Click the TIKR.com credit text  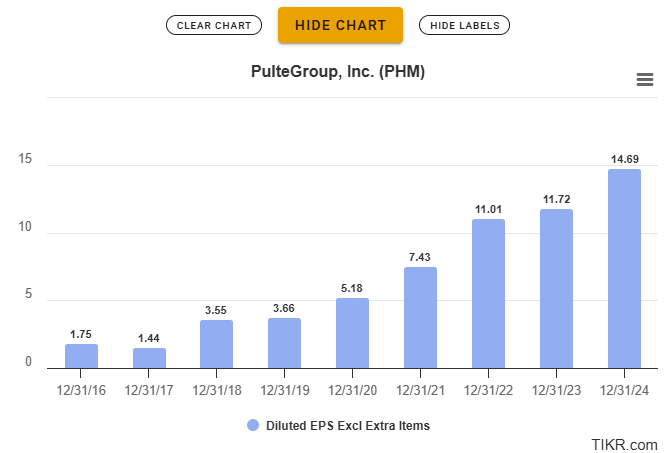[x=624, y=444]
